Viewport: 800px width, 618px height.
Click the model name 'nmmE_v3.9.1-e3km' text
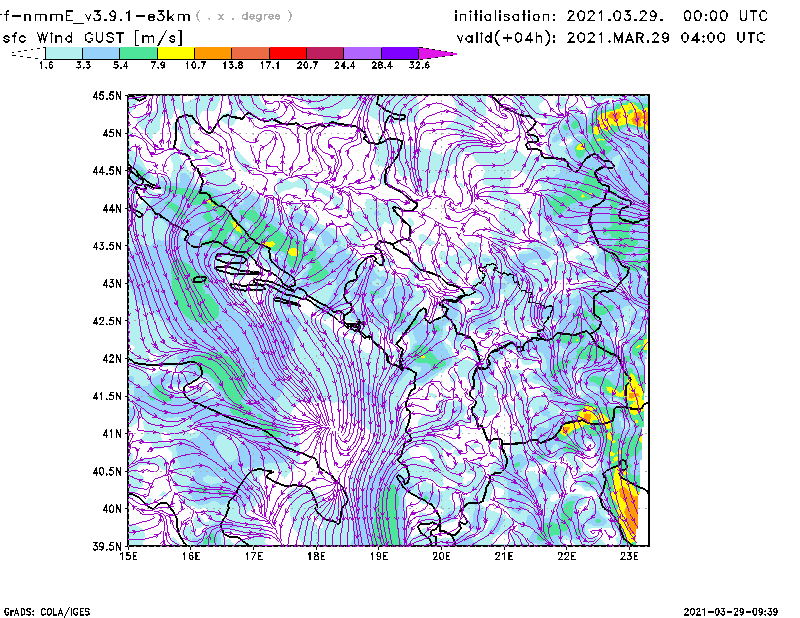(106, 16)
